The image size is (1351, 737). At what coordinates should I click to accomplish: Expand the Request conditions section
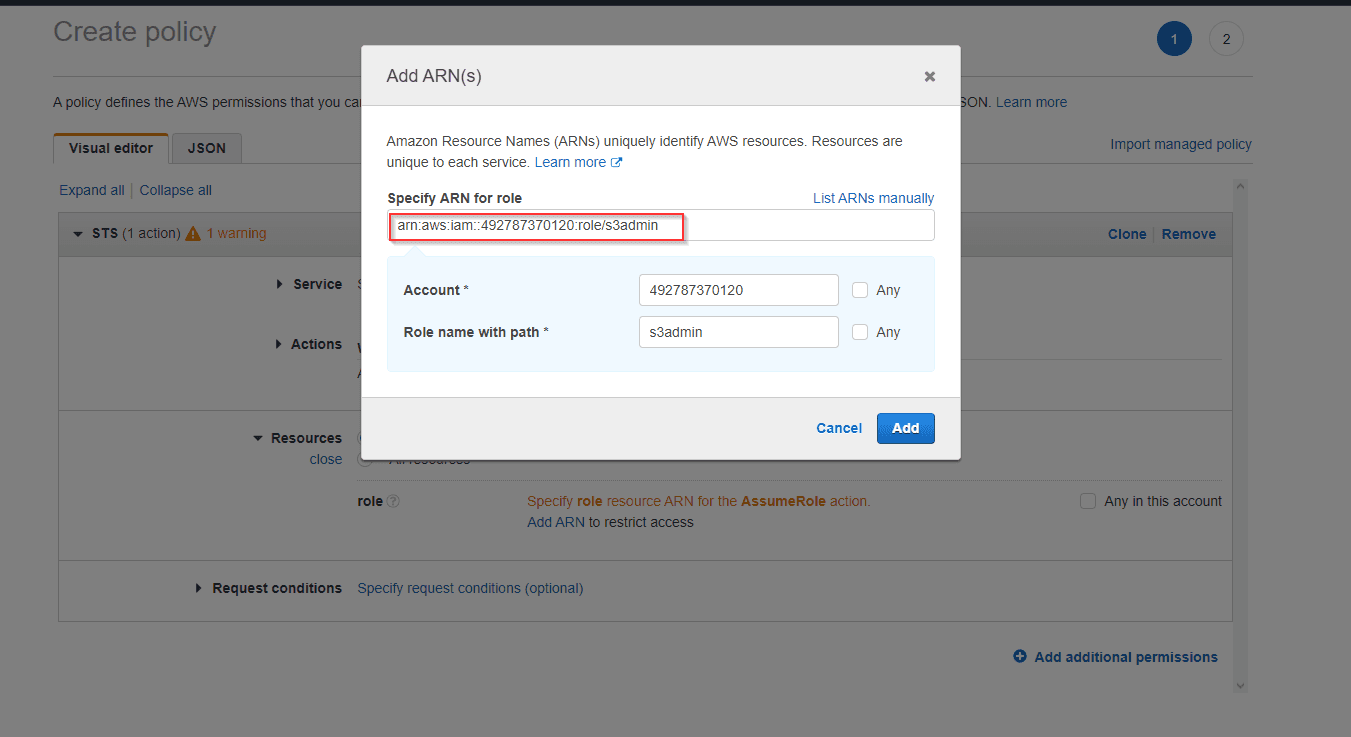pos(199,588)
